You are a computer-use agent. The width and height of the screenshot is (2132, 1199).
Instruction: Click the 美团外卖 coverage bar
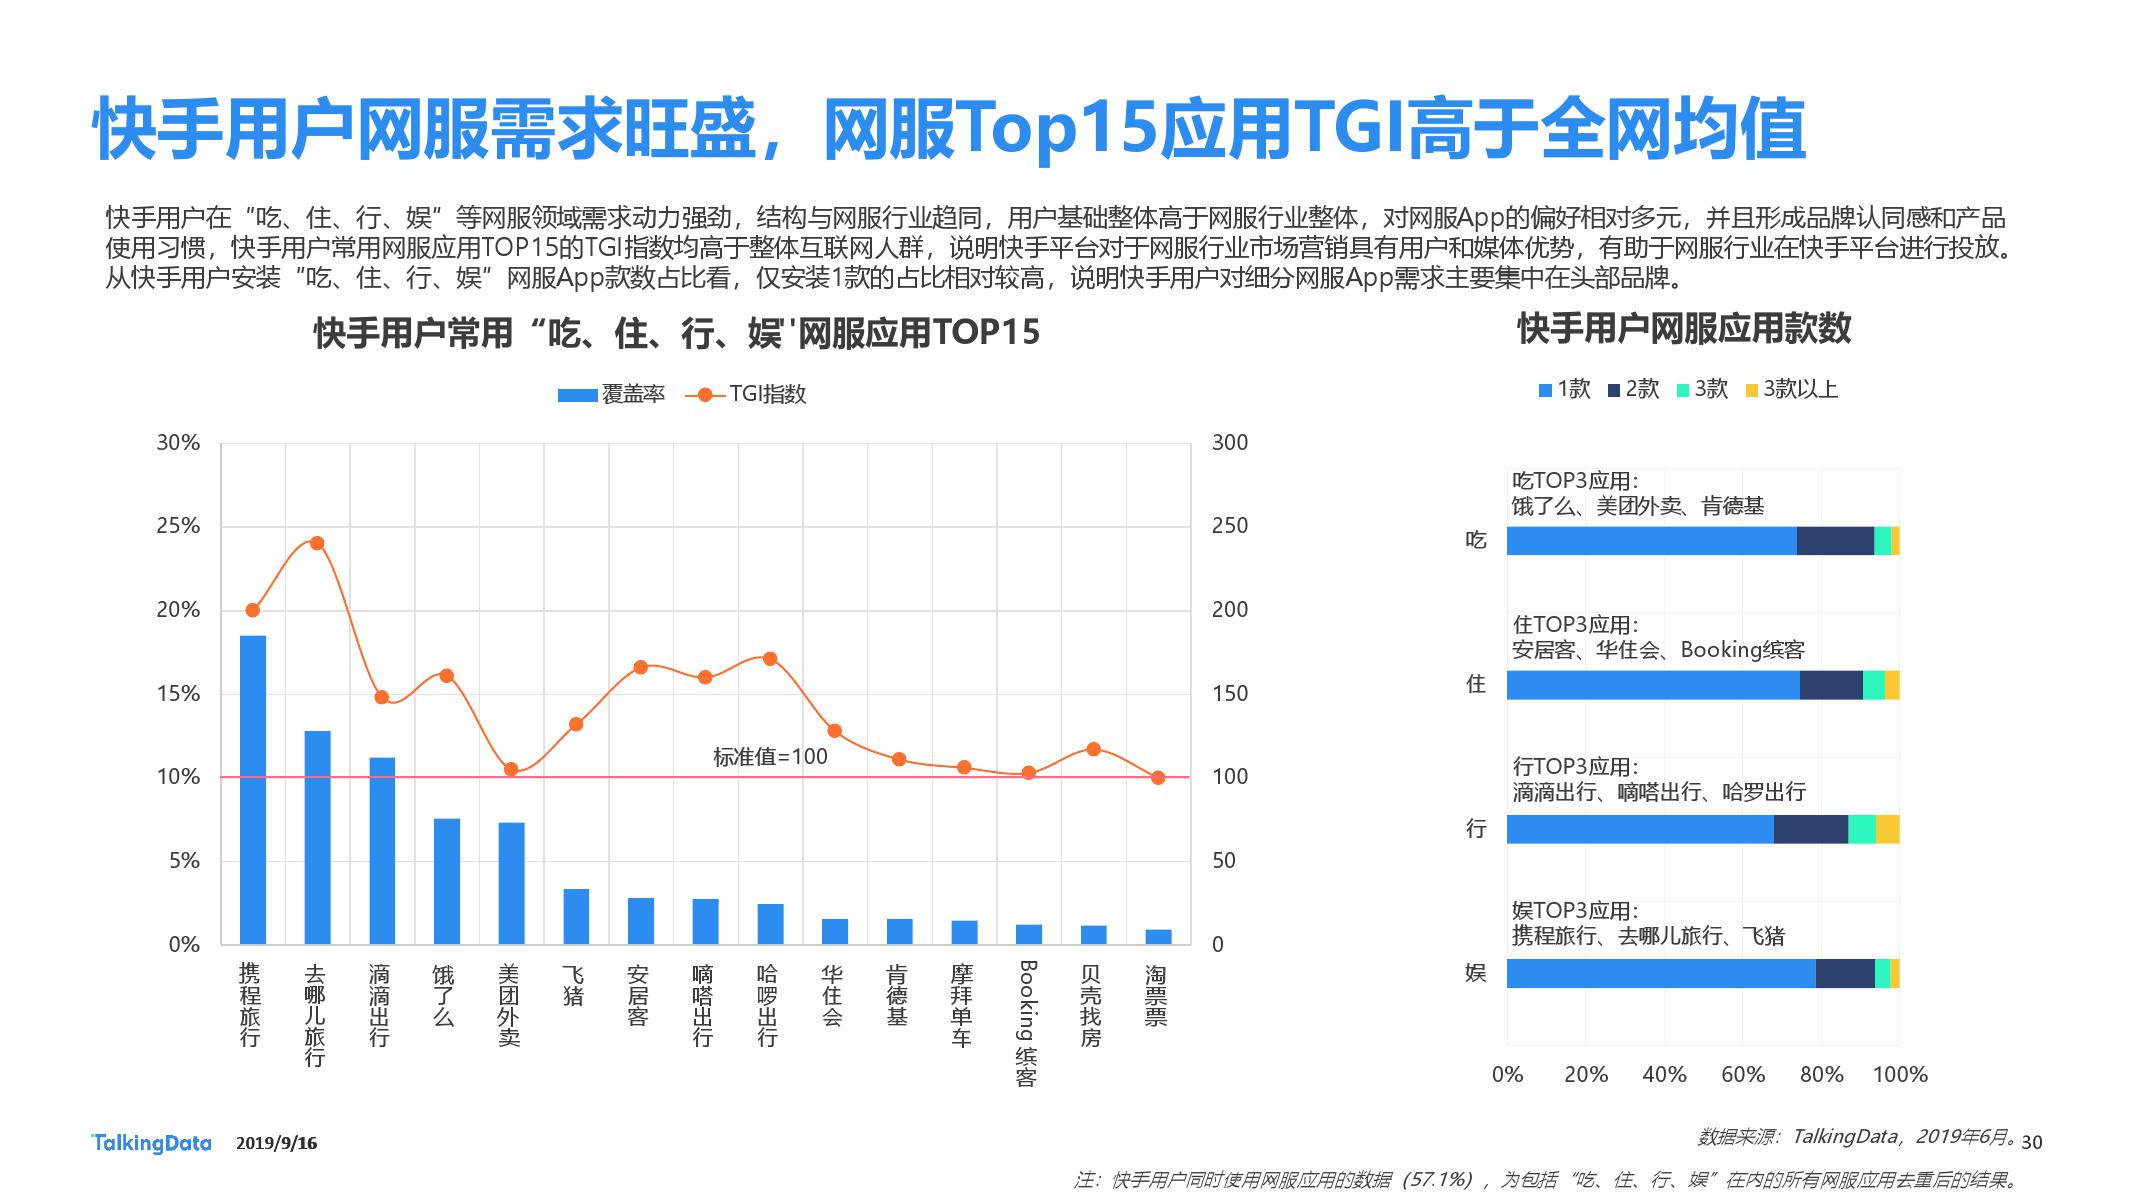(x=512, y=884)
